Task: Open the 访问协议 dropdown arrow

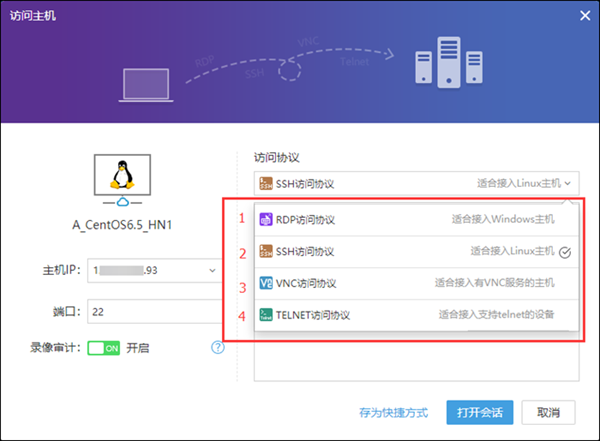Action: [568, 183]
